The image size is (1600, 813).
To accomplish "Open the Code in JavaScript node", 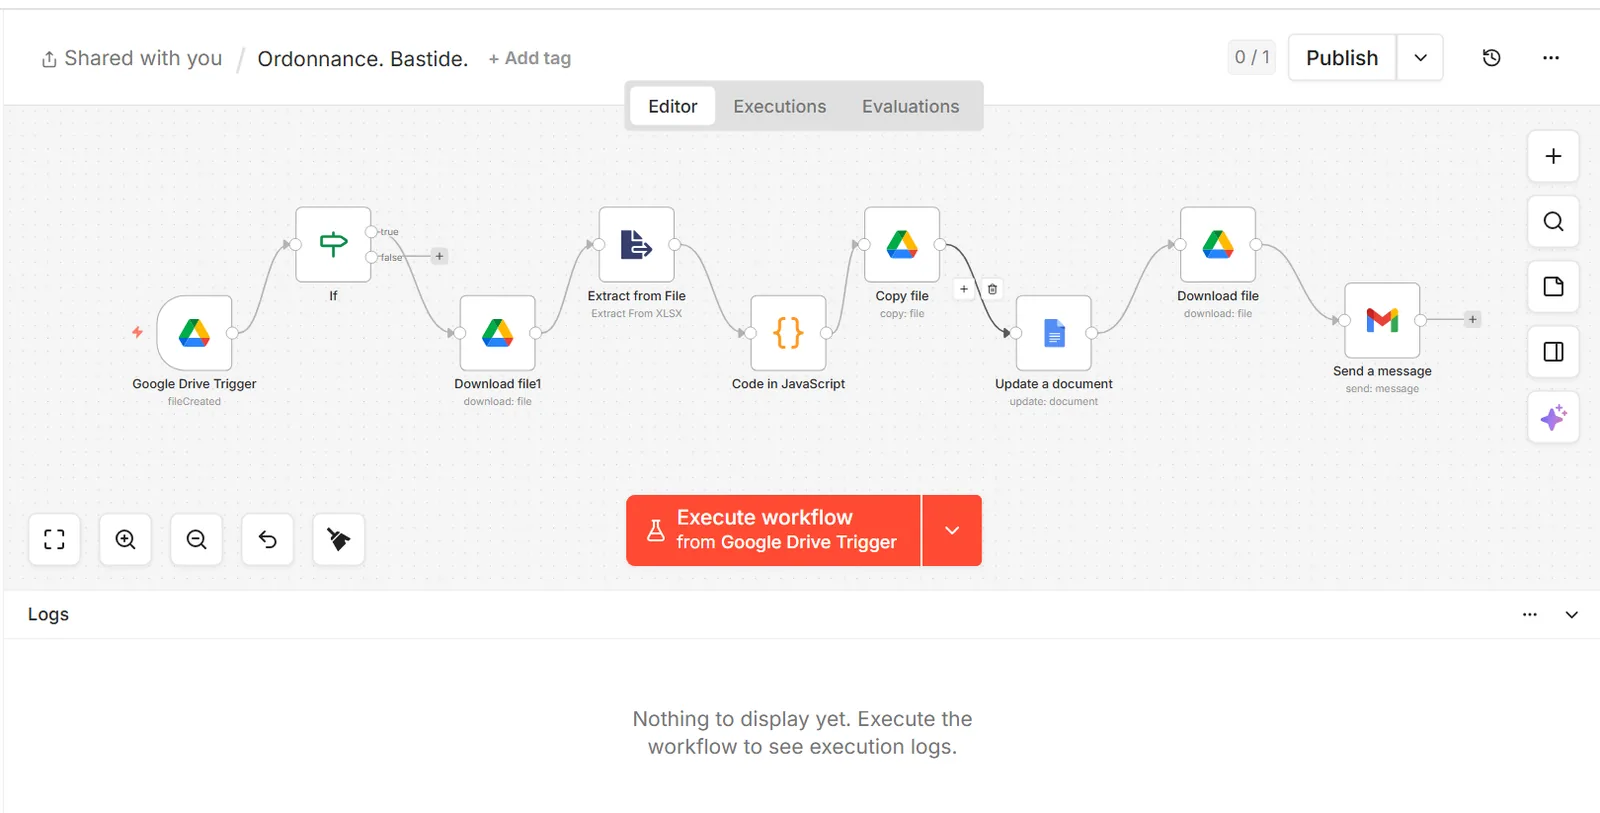I will pos(788,333).
